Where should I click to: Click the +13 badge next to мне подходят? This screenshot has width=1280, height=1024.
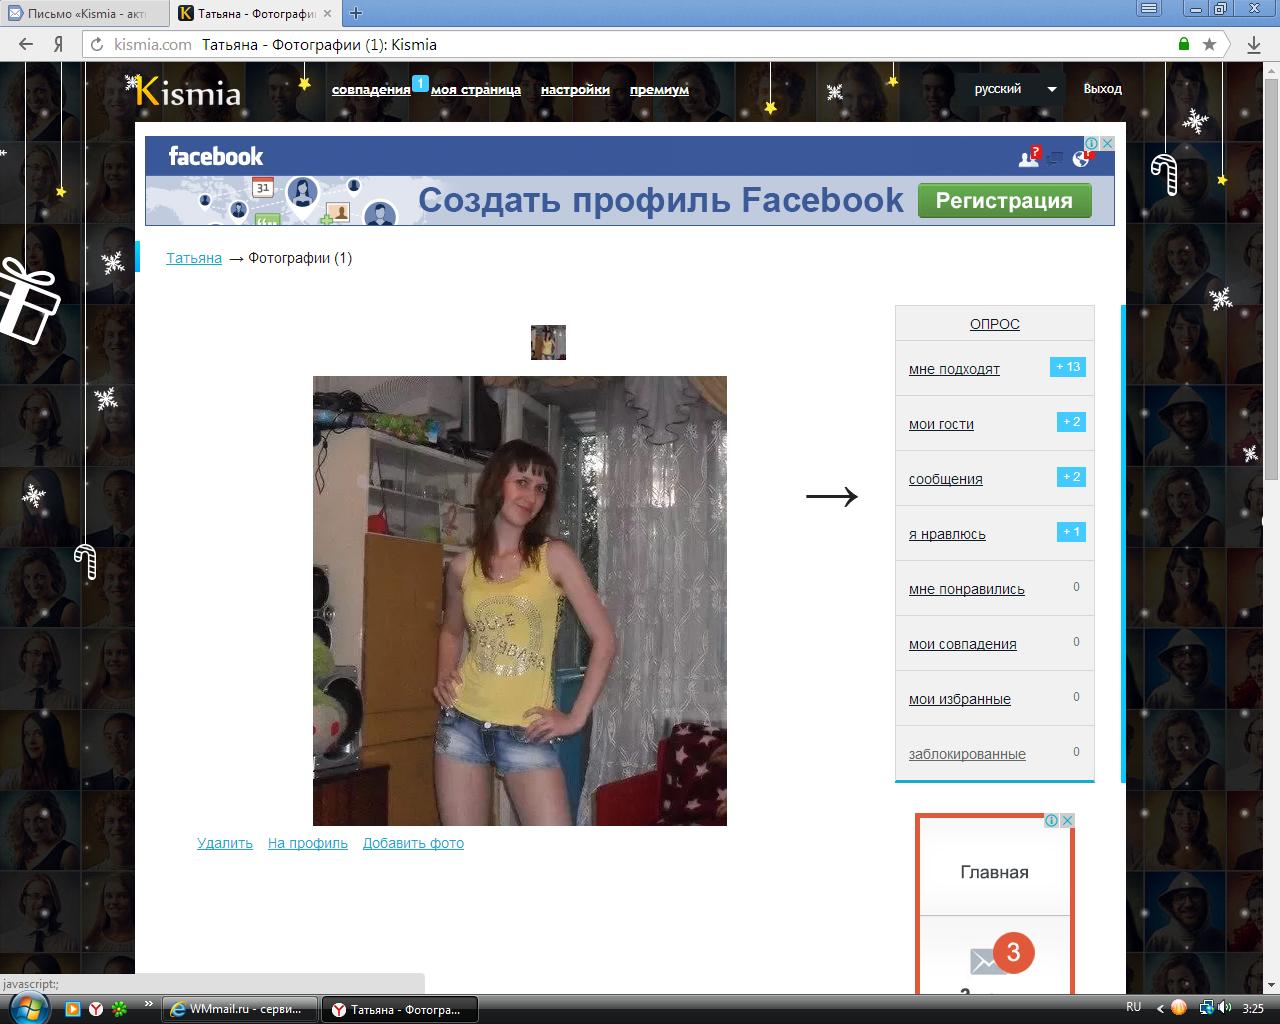[1068, 367]
